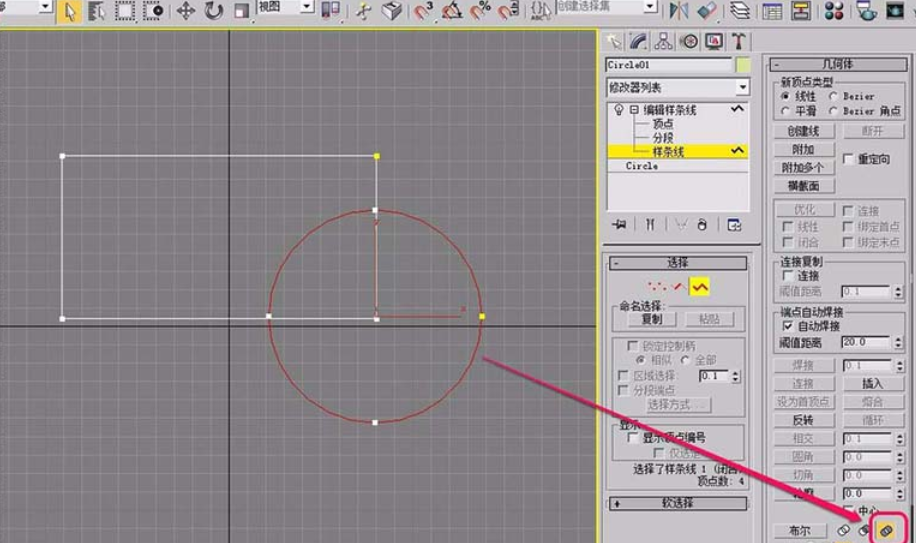Viewport: 916px width, 543px height.
Task: Open the Utilities hammer panel
Action: tap(738, 41)
